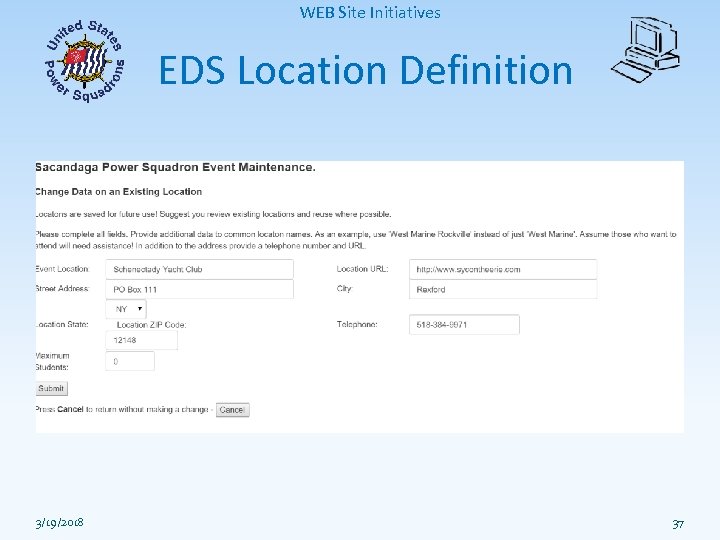Click the Location State label

coord(62,324)
